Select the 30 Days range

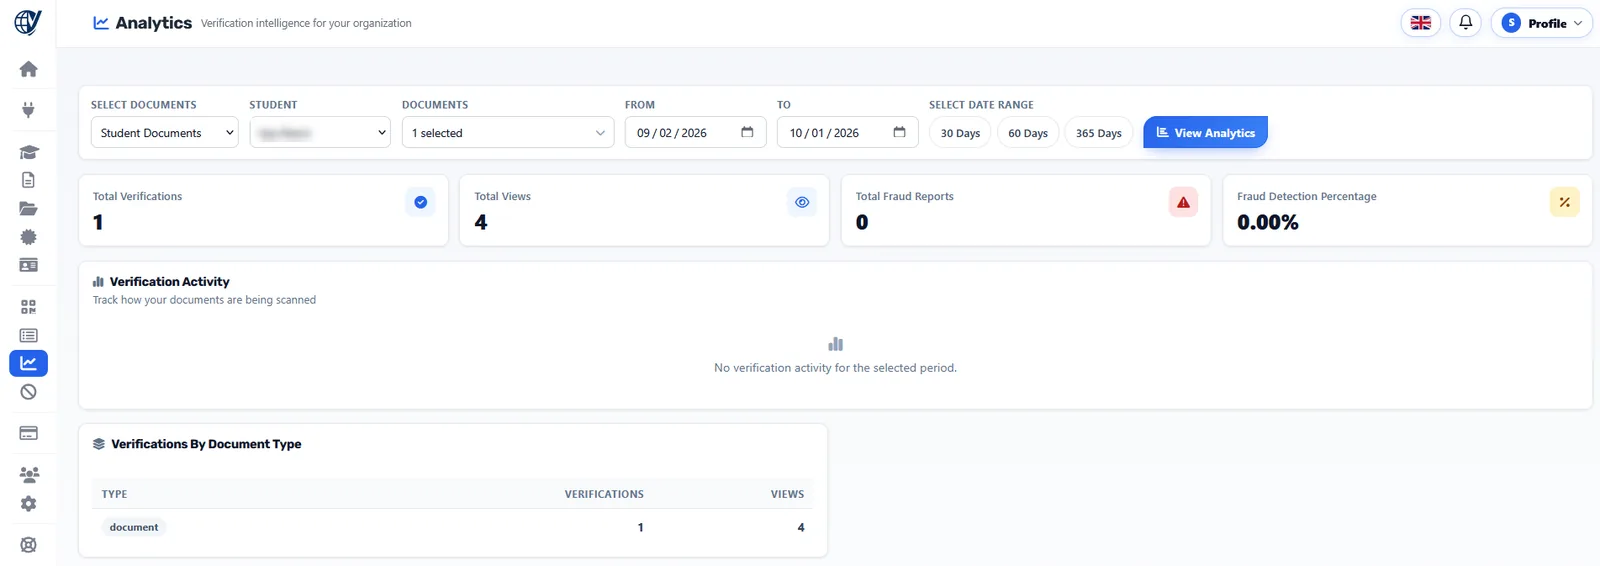point(960,133)
